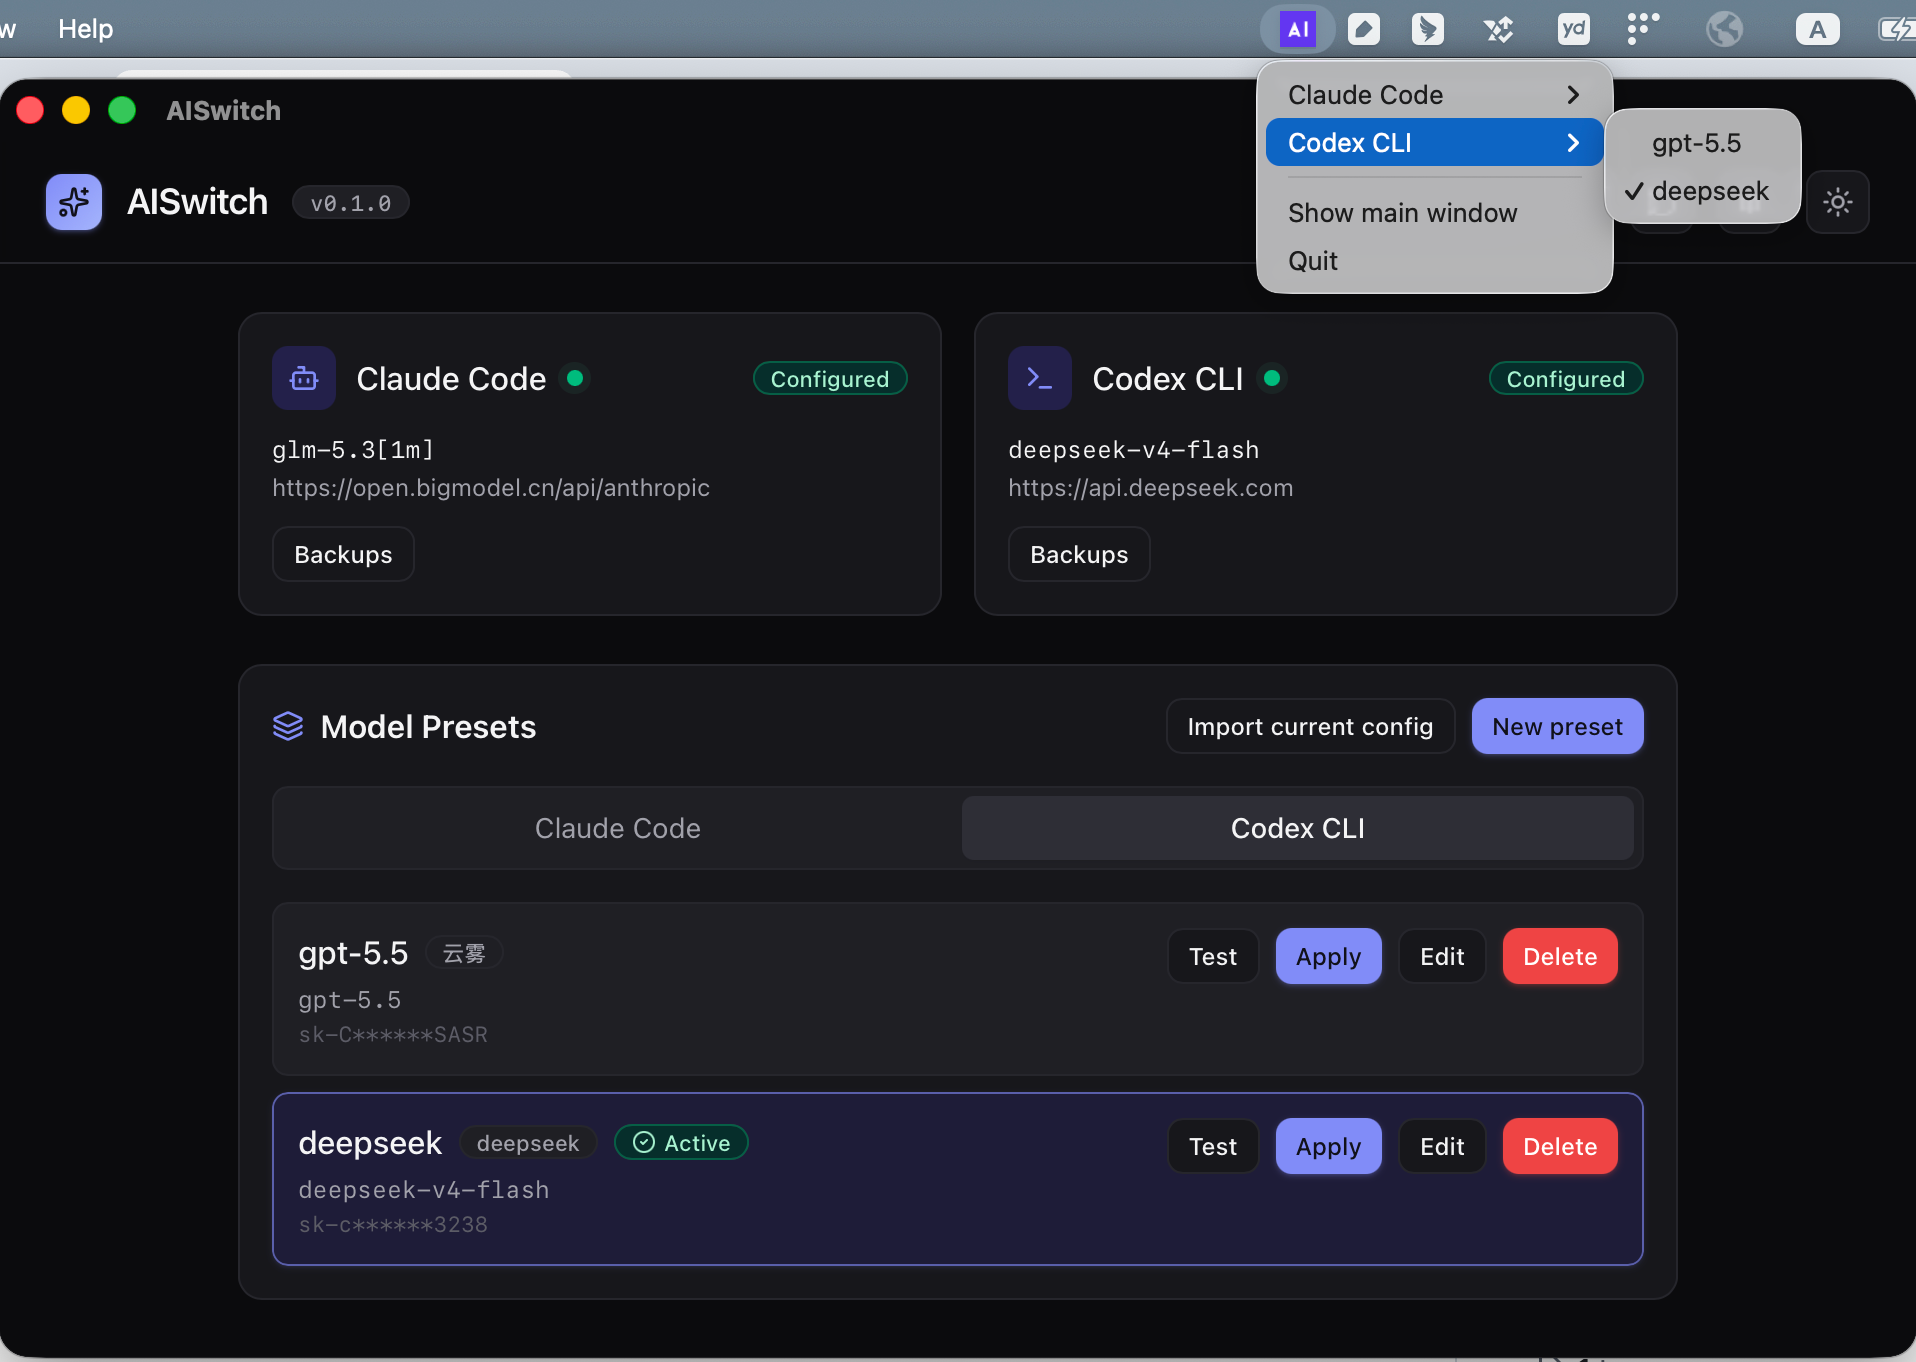1916x1362 pixels.
Task: Expand the Codex CLI submenu arrow
Action: (1573, 143)
